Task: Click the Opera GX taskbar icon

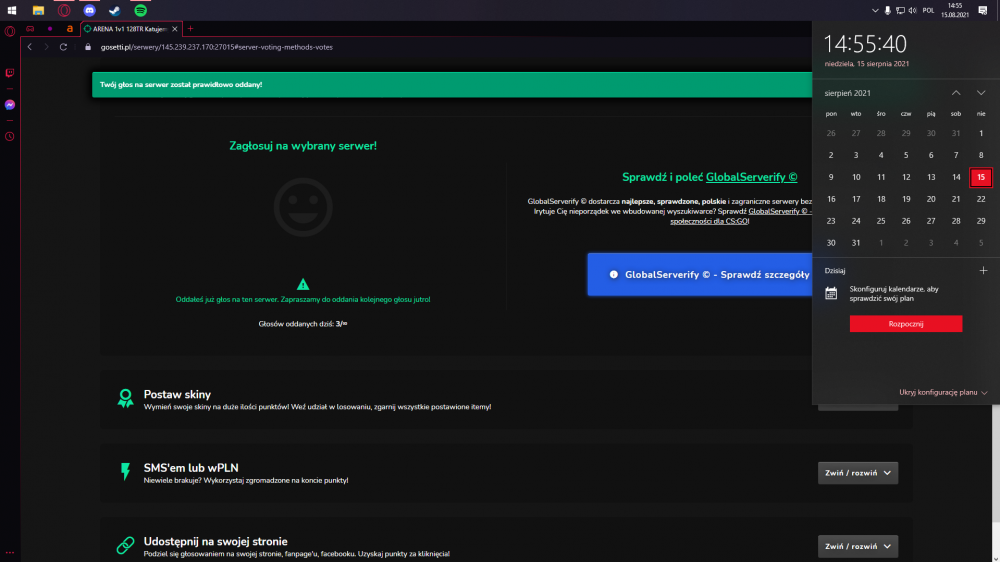Action: pos(64,10)
